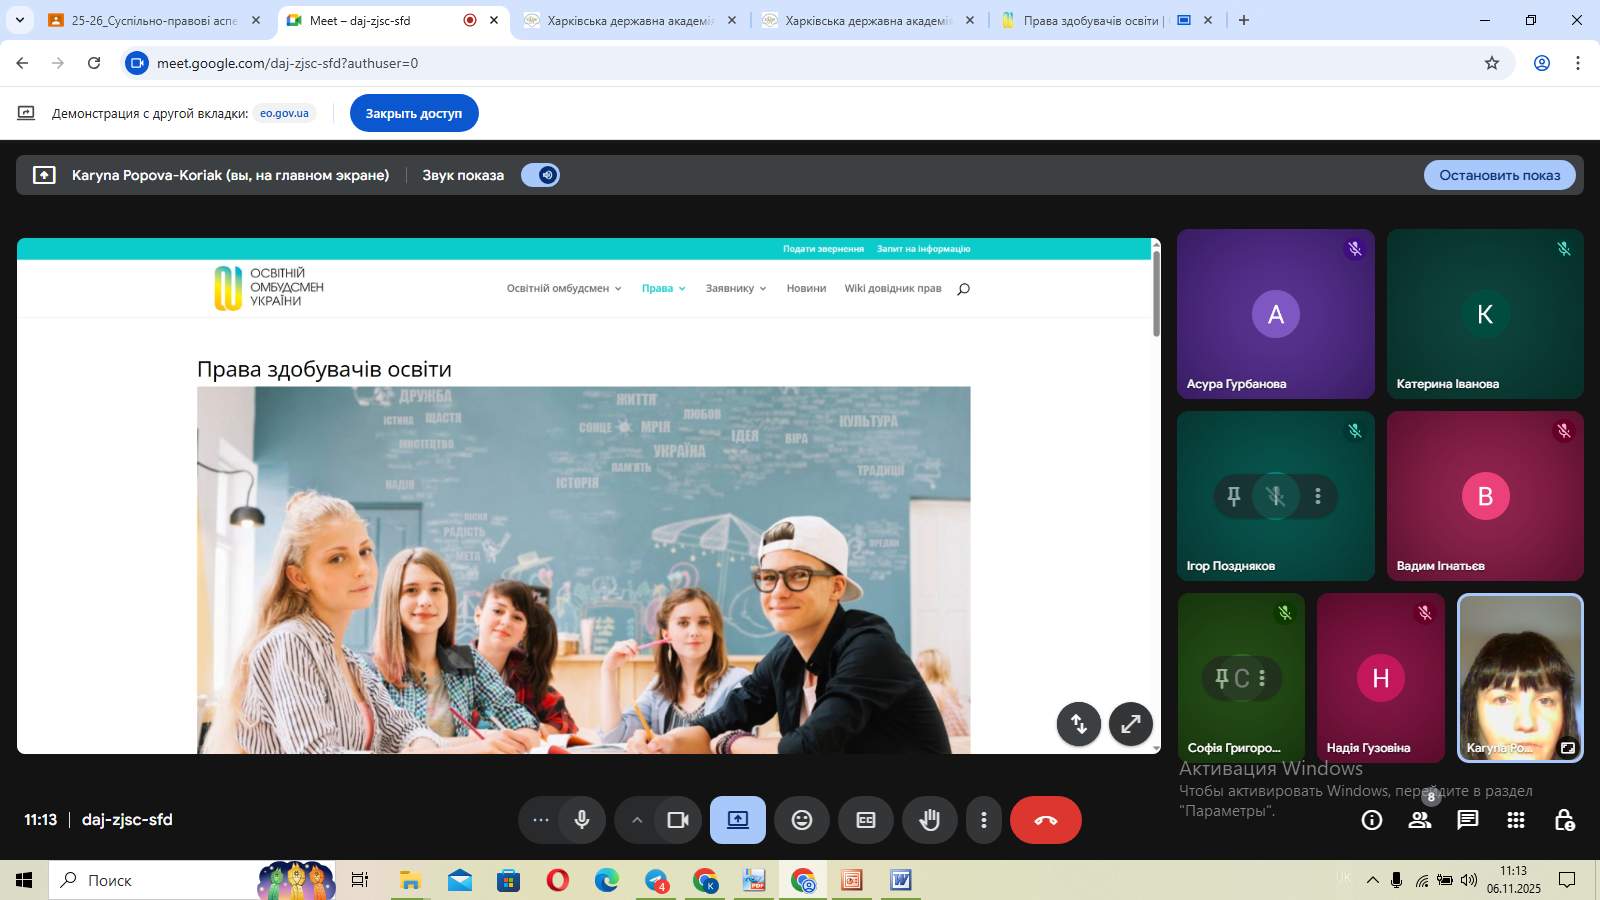This screenshot has height=900, width=1600.
Task: Open the Права dropdown menu
Action: coord(663,289)
